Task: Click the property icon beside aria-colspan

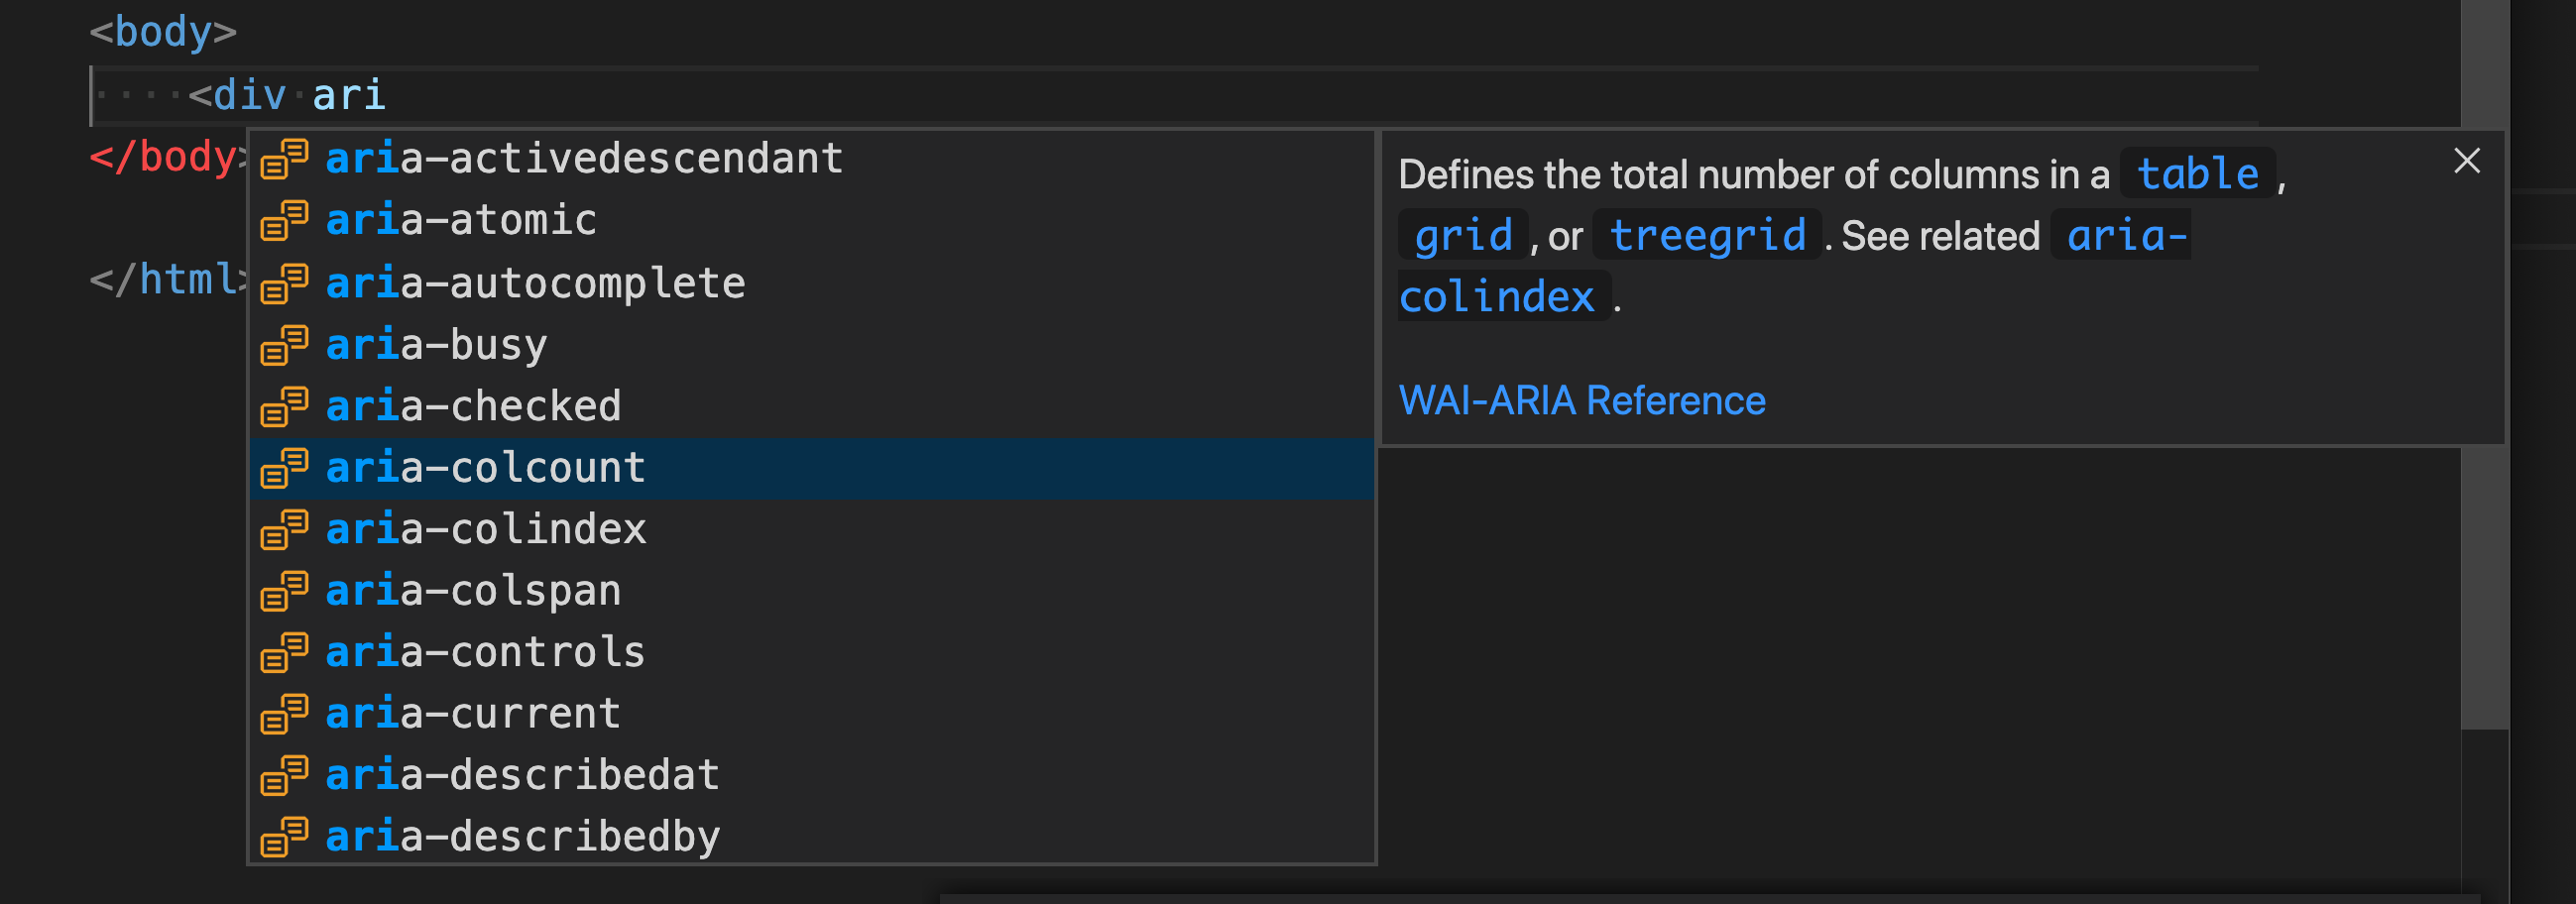Action: tap(285, 592)
